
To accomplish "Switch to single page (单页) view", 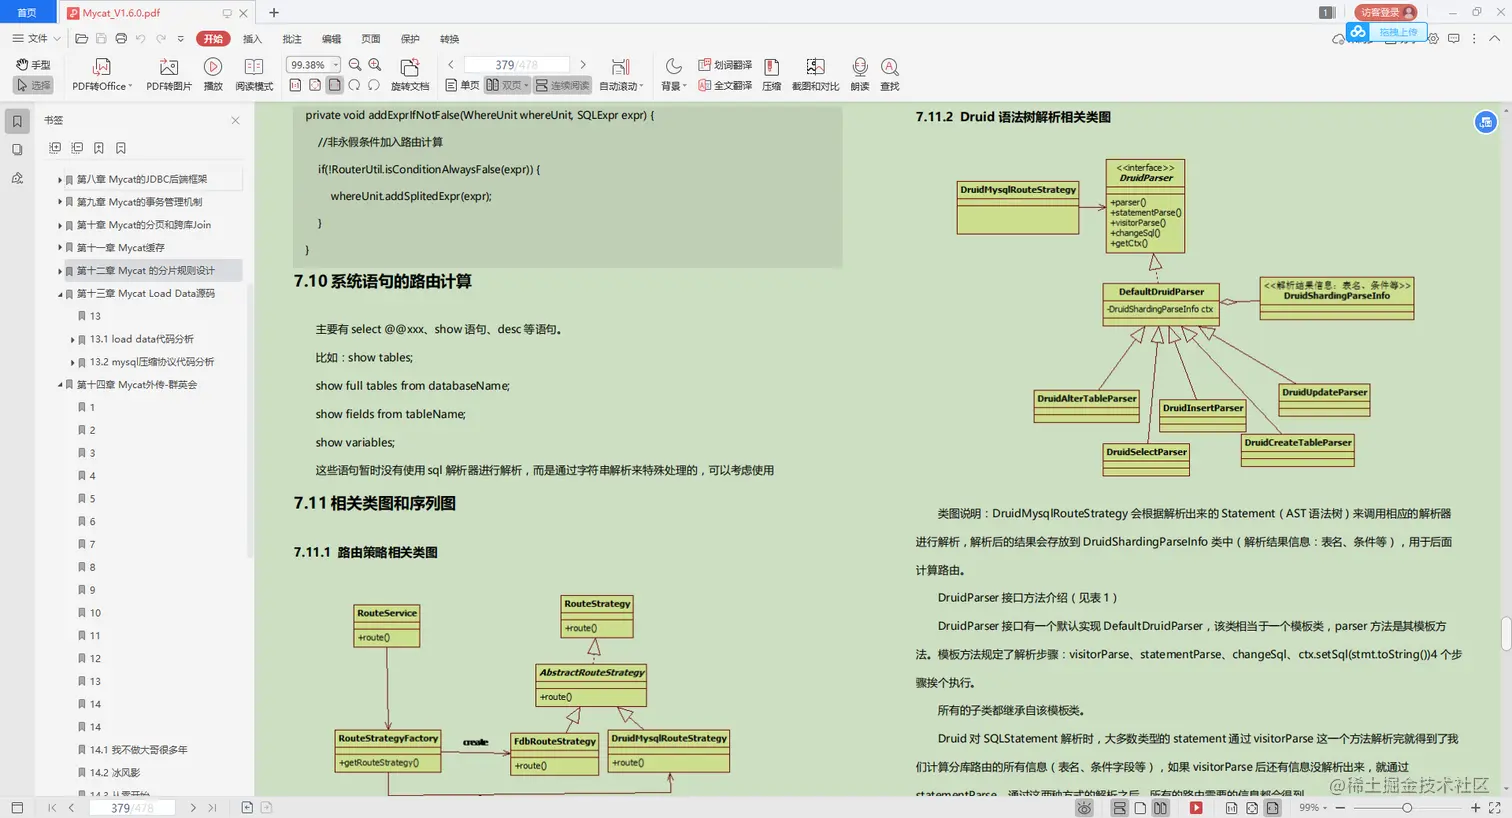I will 463,85.
